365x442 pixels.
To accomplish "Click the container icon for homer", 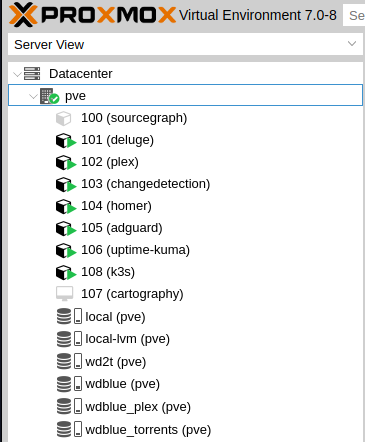I will 66,206.
